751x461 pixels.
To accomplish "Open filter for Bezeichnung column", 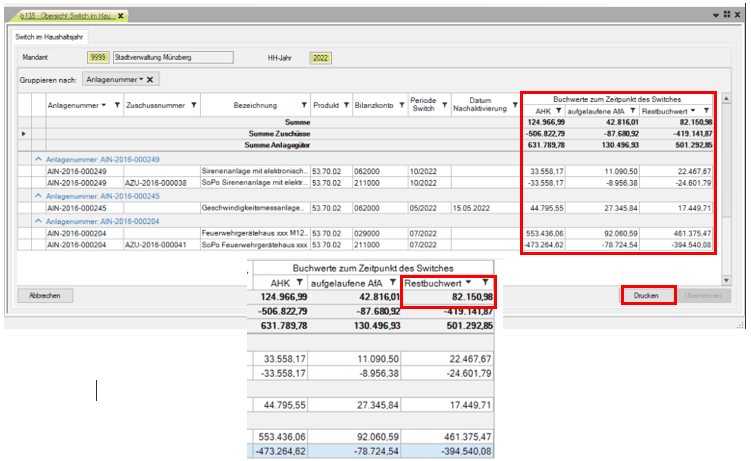I will [x=302, y=105].
